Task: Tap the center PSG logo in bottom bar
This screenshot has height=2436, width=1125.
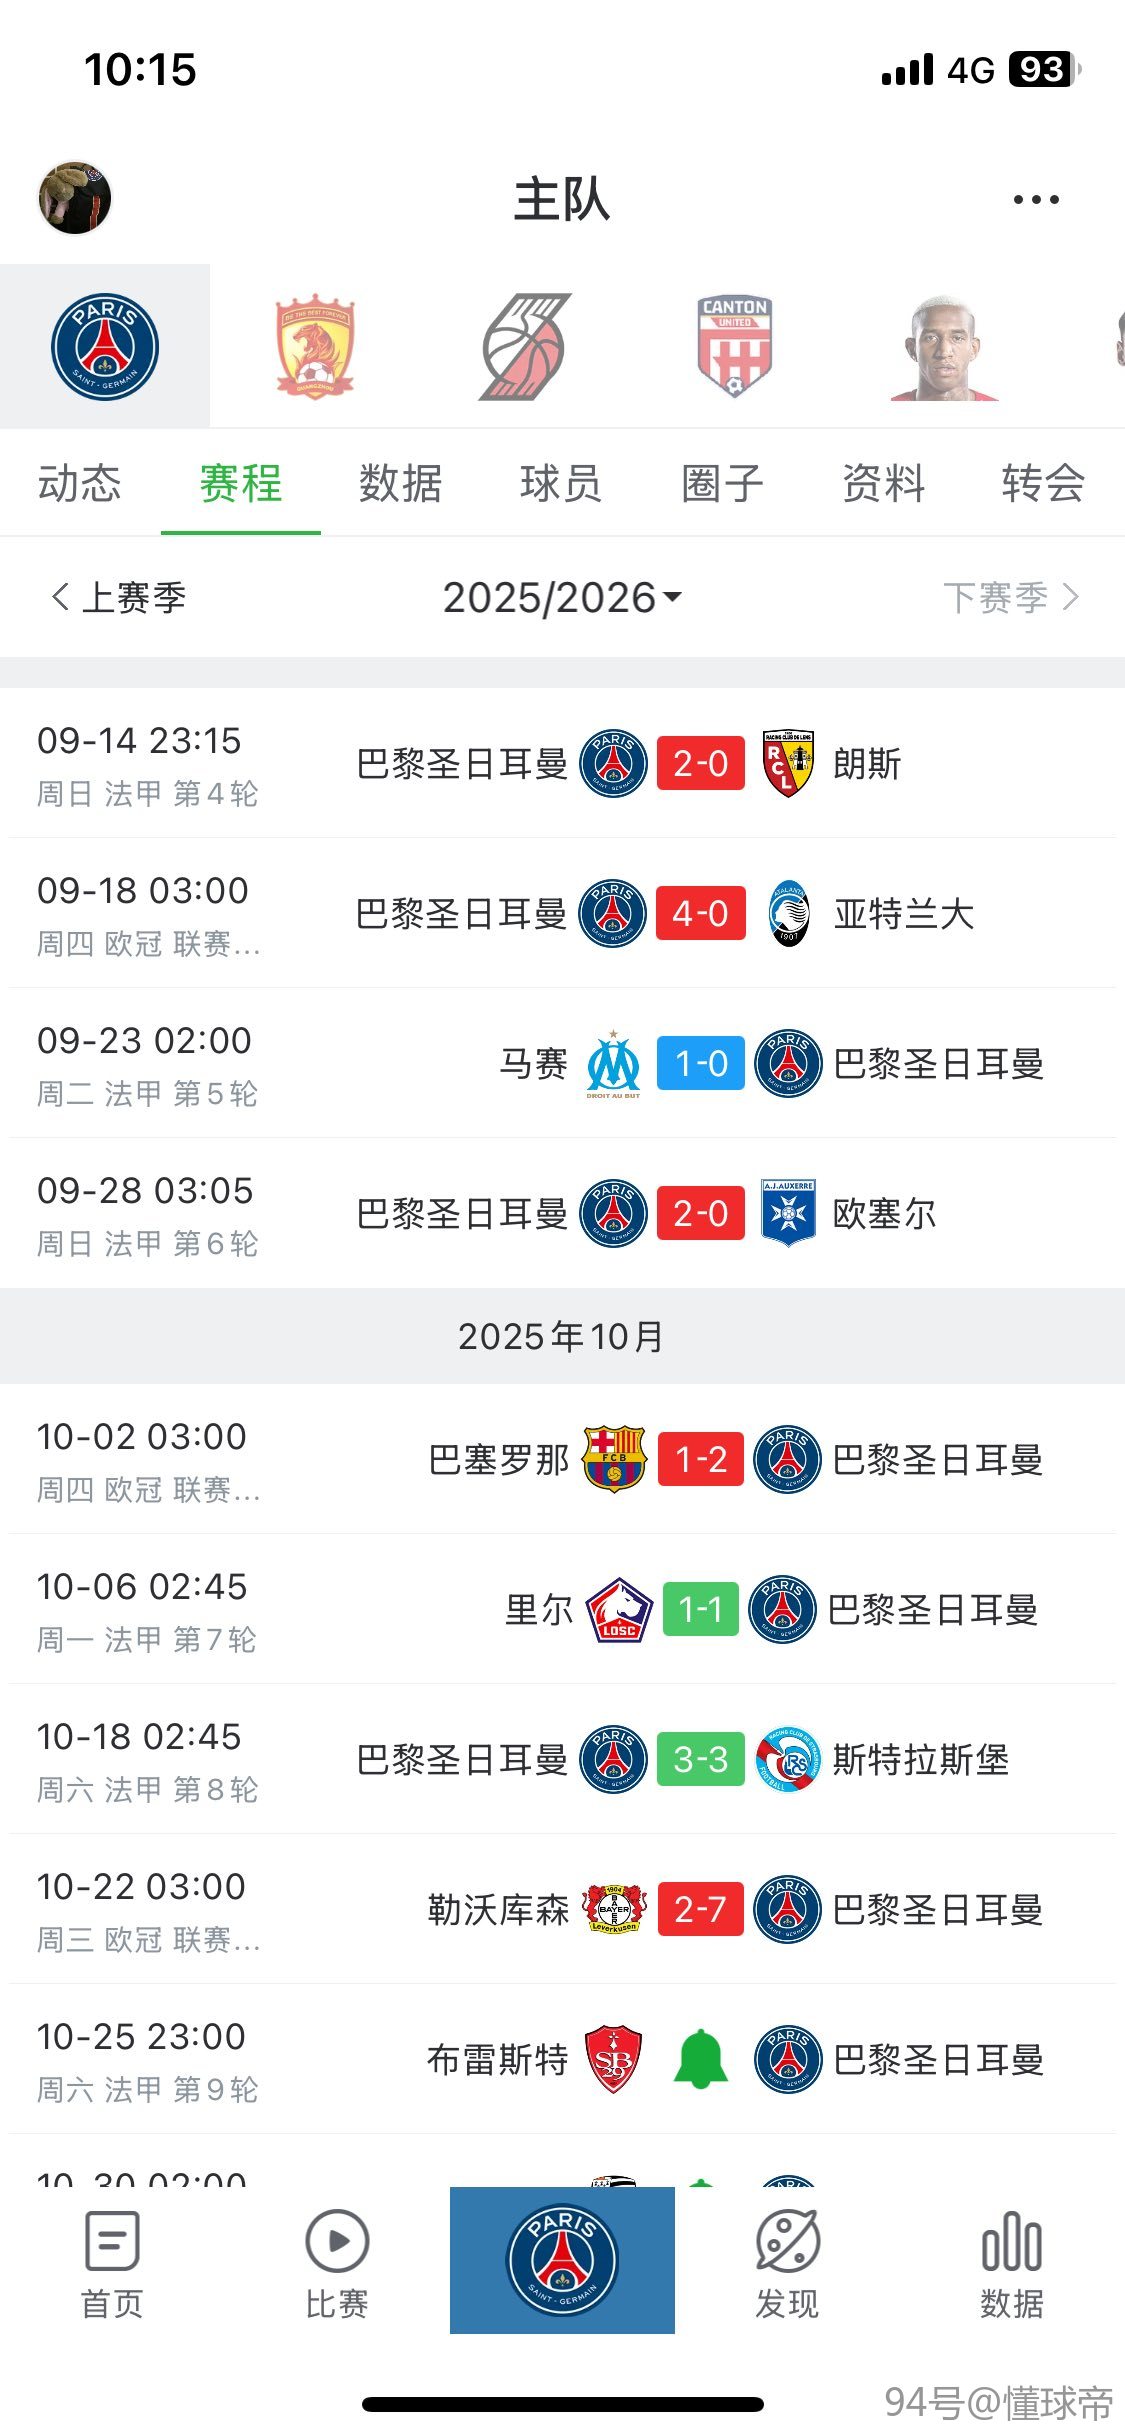Action: tap(562, 2260)
